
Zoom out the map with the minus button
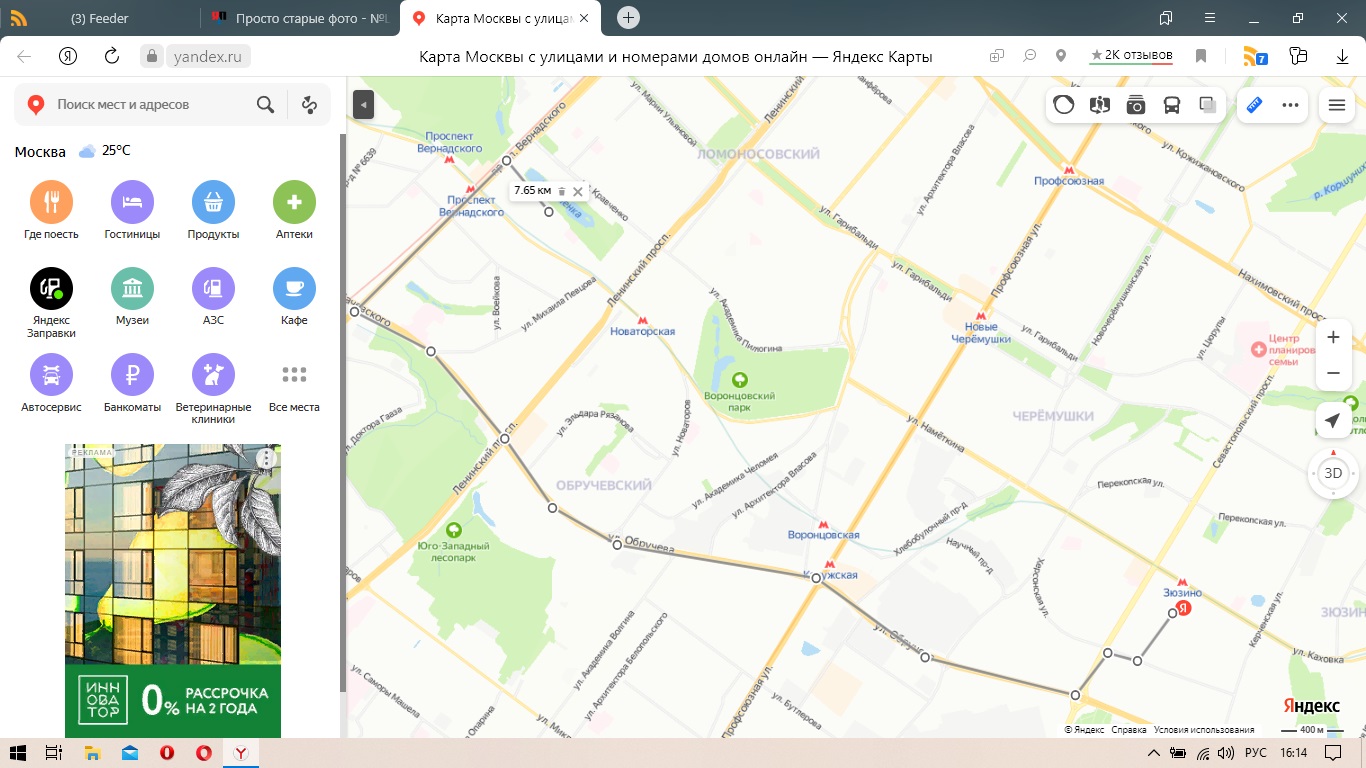tap(1333, 373)
